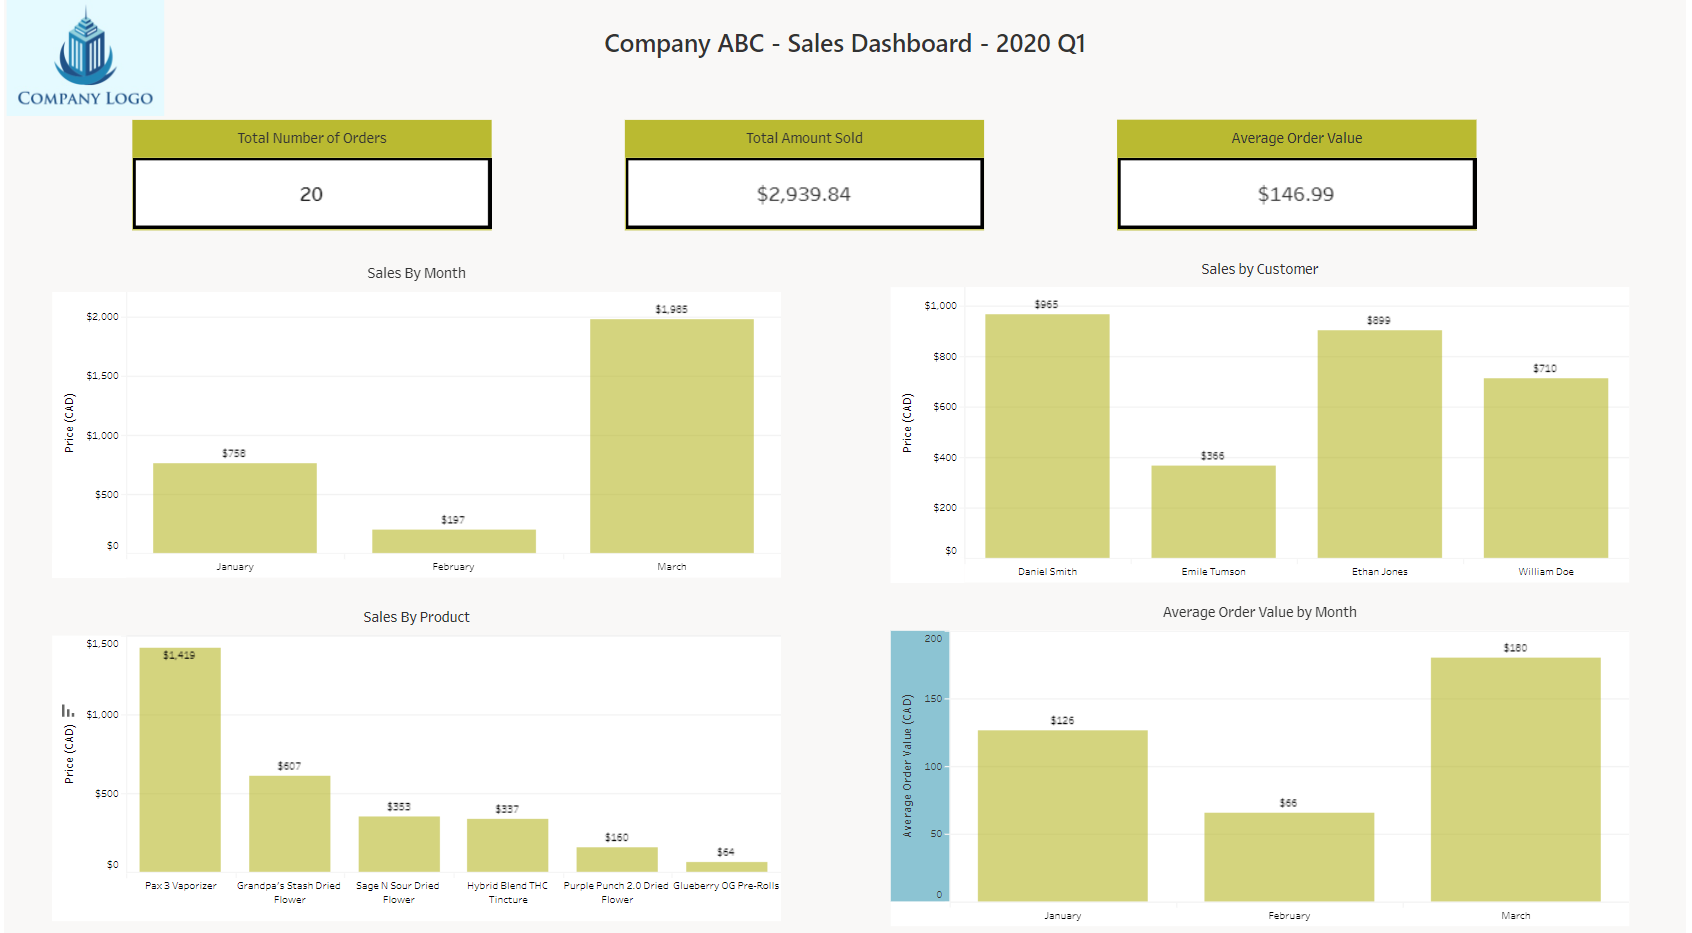
Task: Select the January bar in Sales By Month
Action: [234, 508]
